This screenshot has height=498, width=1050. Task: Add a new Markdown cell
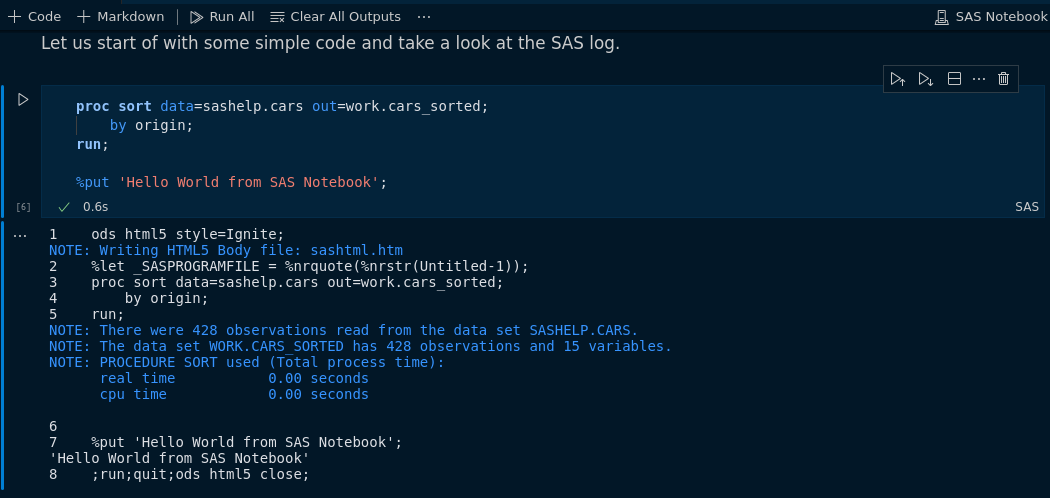pos(120,17)
